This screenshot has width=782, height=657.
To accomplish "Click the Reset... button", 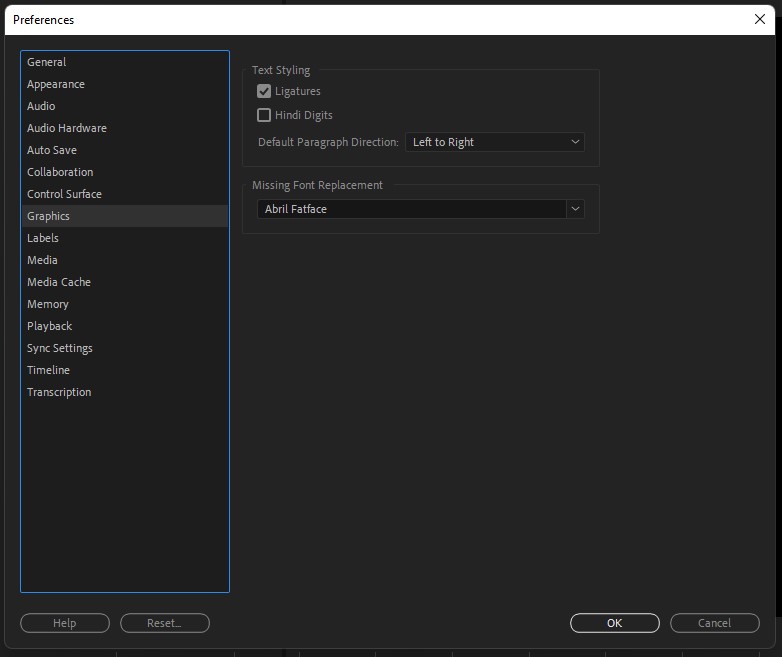I will click(165, 623).
